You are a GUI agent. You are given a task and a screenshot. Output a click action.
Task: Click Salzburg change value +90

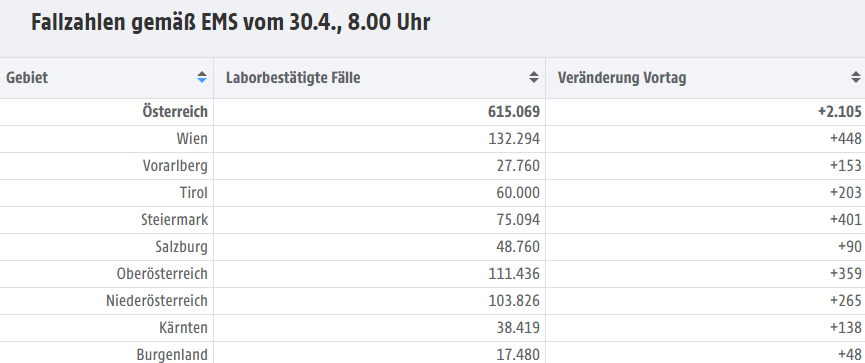[849, 247]
